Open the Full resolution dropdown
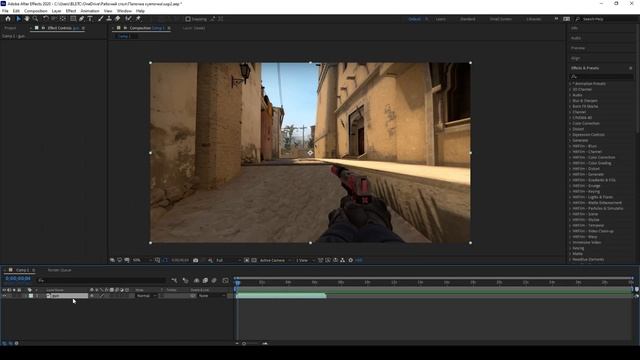This screenshot has width=640, height=360. [x=228, y=260]
